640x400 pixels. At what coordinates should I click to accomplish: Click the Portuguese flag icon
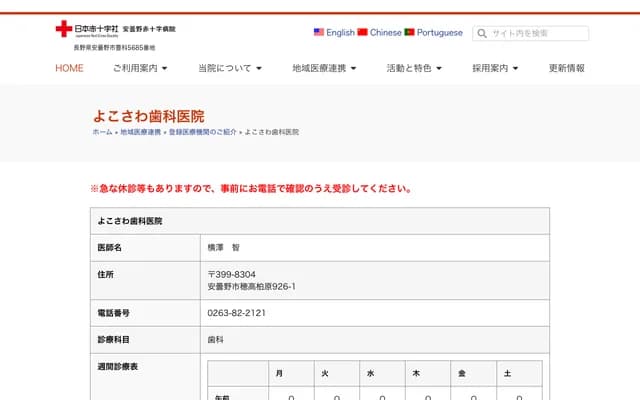coord(410,32)
